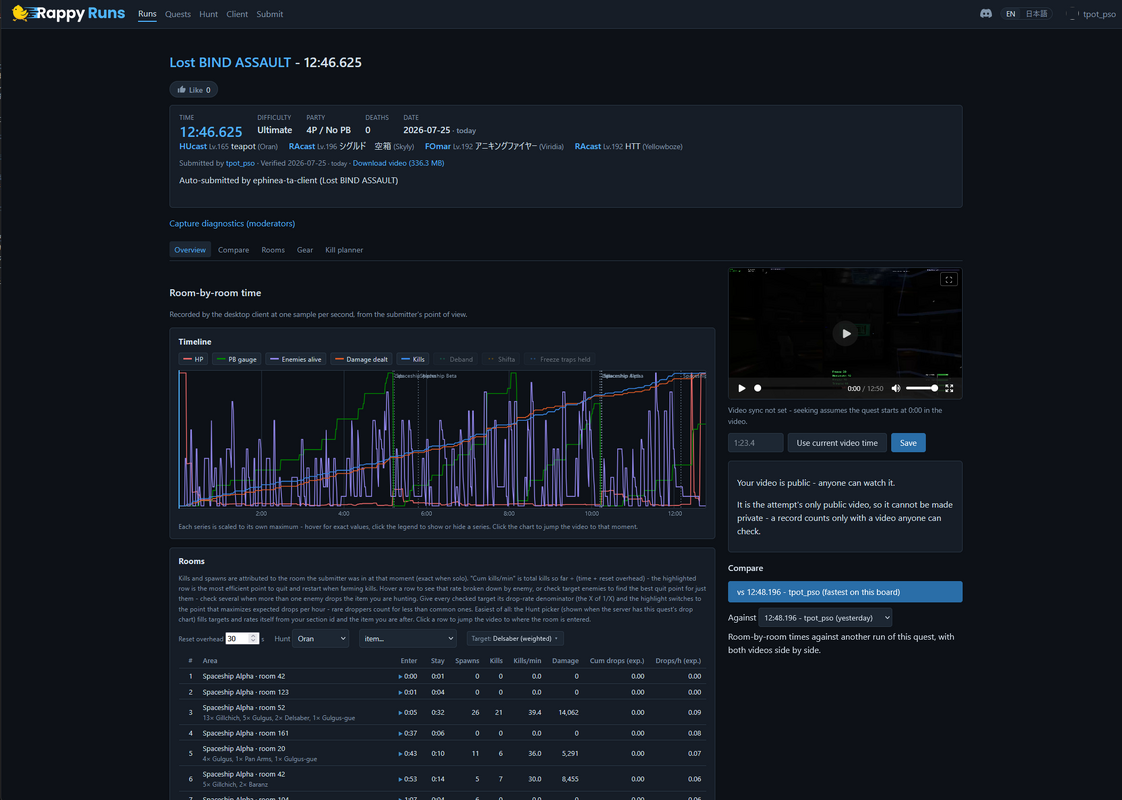Open the Hunt section ID dropdown (Oran)
1122x800 pixels.
click(321, 638)
